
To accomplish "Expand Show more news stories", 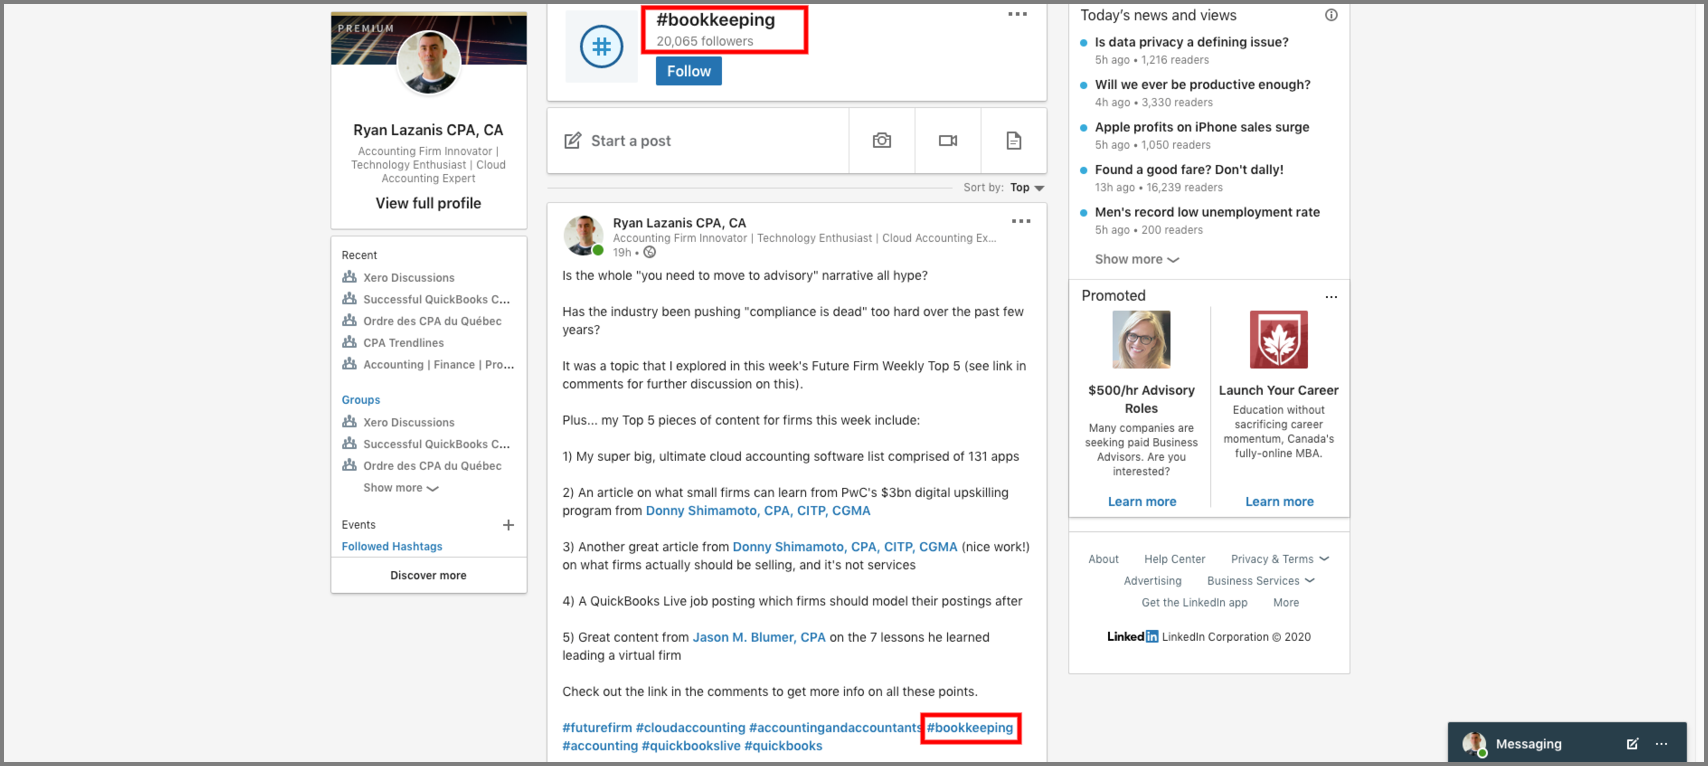I will click(x=1137, y=259).
